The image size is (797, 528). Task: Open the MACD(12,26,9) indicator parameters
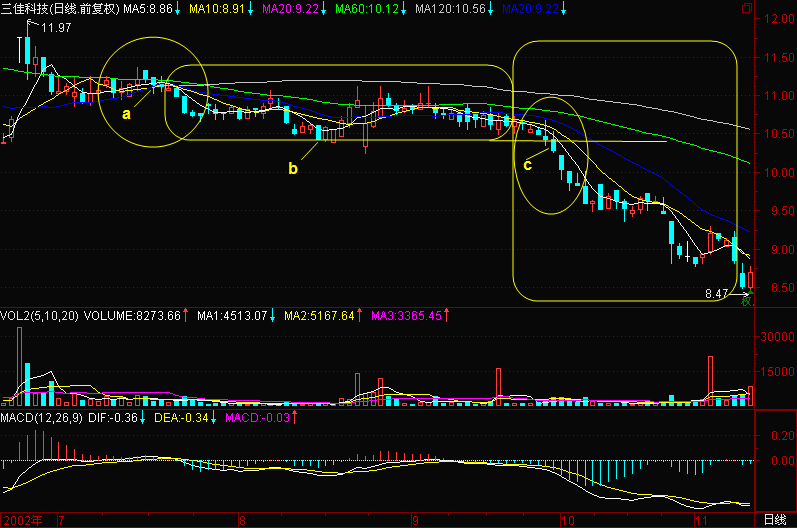point(41,418)
